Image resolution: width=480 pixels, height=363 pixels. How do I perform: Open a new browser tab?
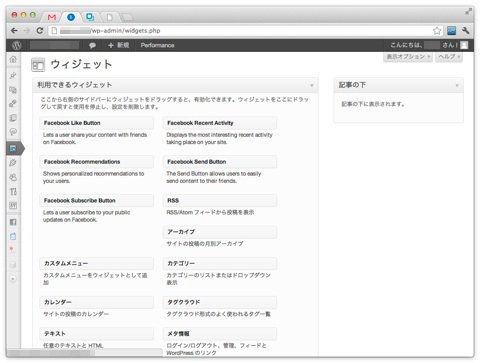tap(127, 17)
